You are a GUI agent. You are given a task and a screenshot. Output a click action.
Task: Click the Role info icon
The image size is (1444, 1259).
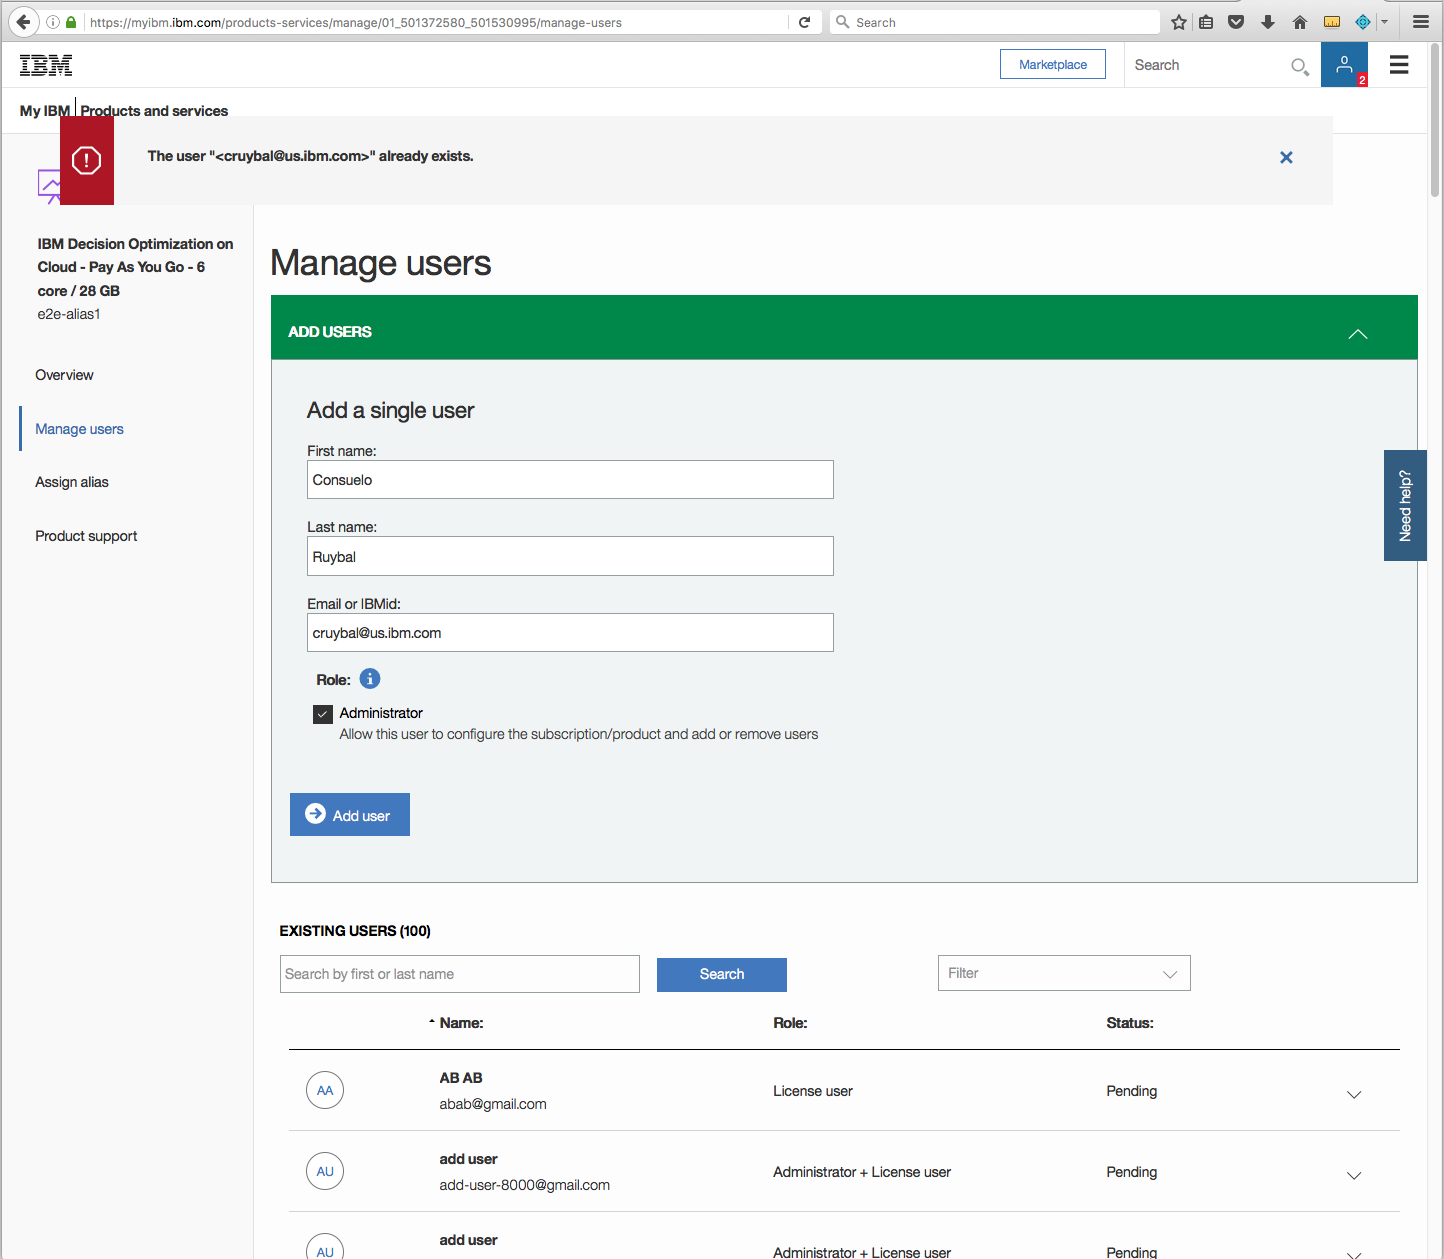click(x=370, y=679)
